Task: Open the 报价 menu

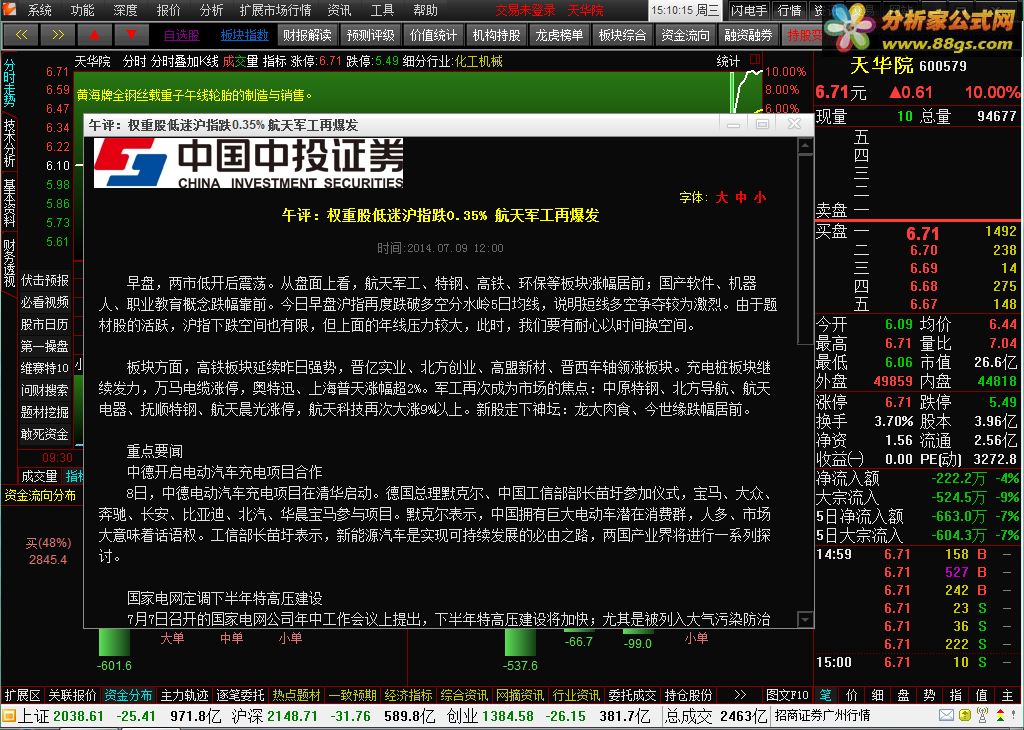Action: (x=168, y=10)
